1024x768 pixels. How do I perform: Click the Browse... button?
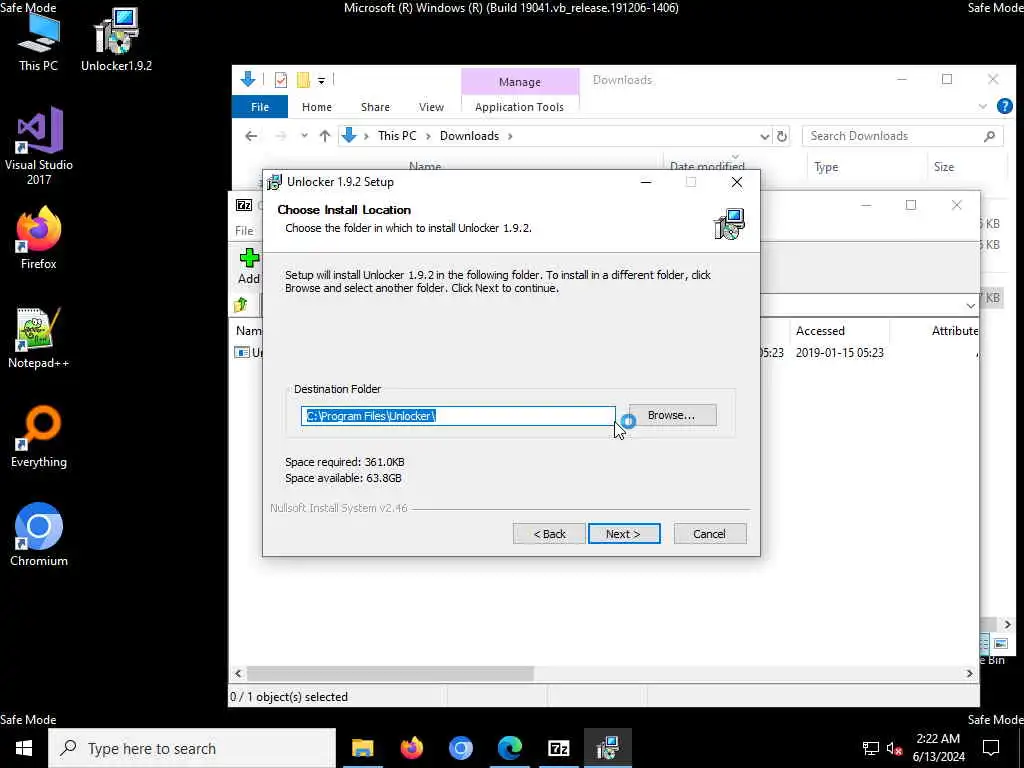[672, 415]
